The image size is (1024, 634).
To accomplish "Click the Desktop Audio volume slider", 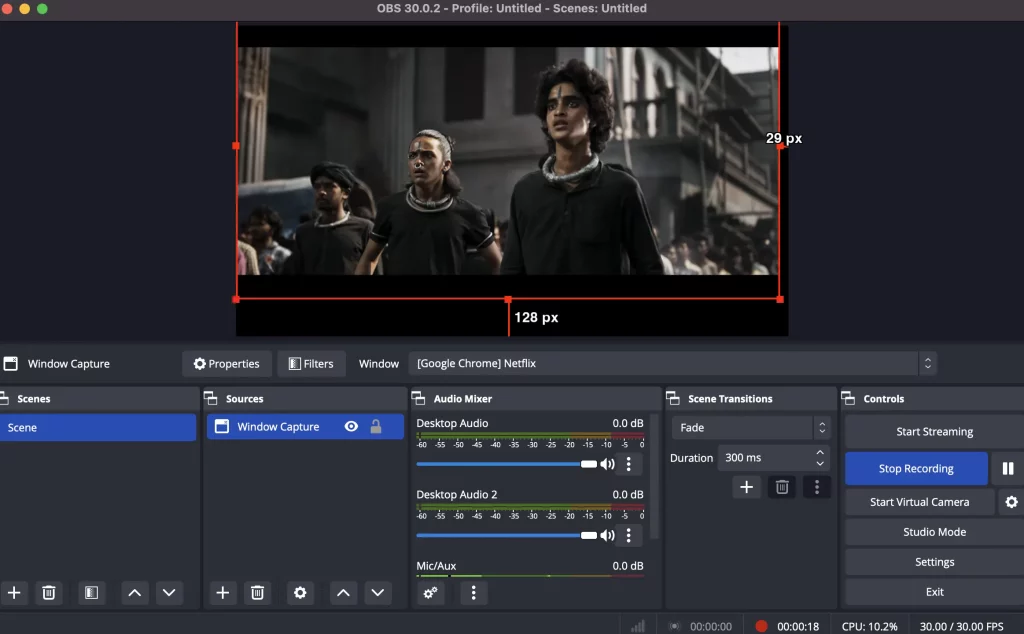I will point(500,464).
